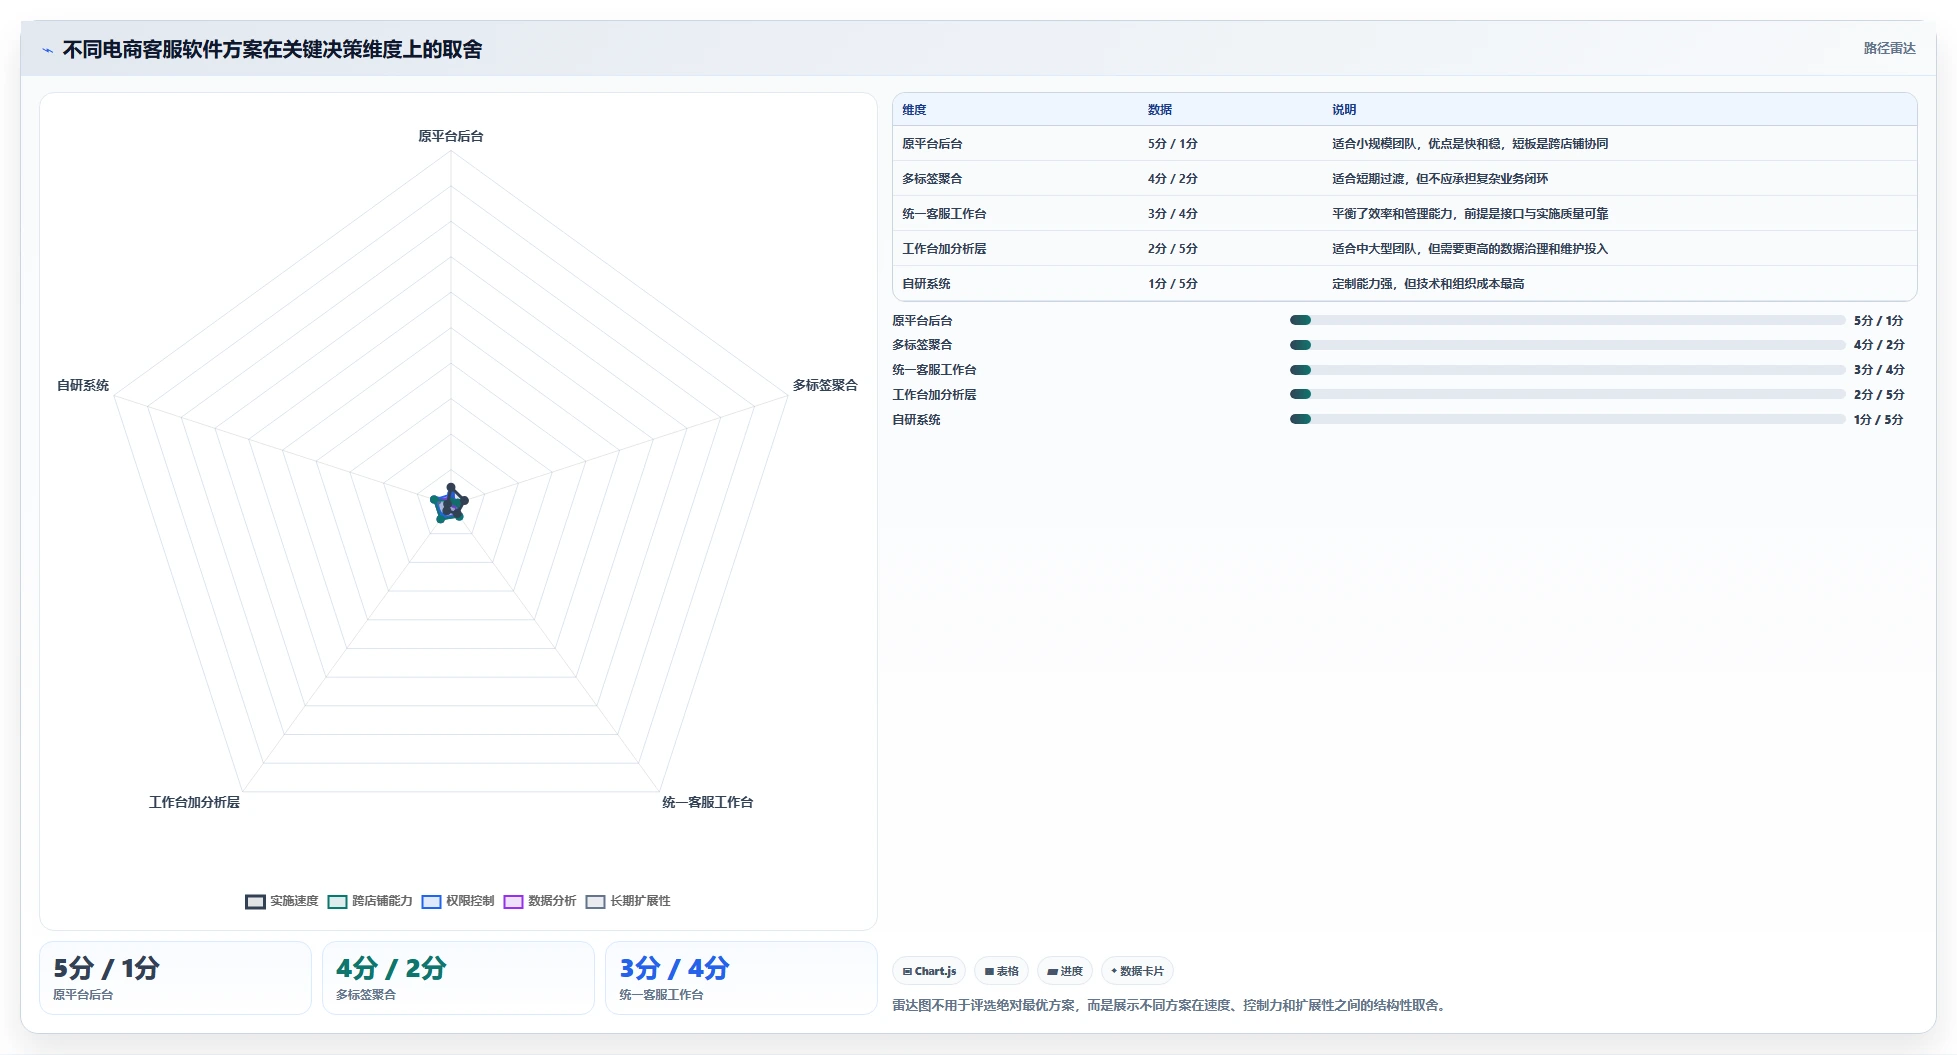
Task: Click the 数据卡片 chip
Action: pos(1137,971)
